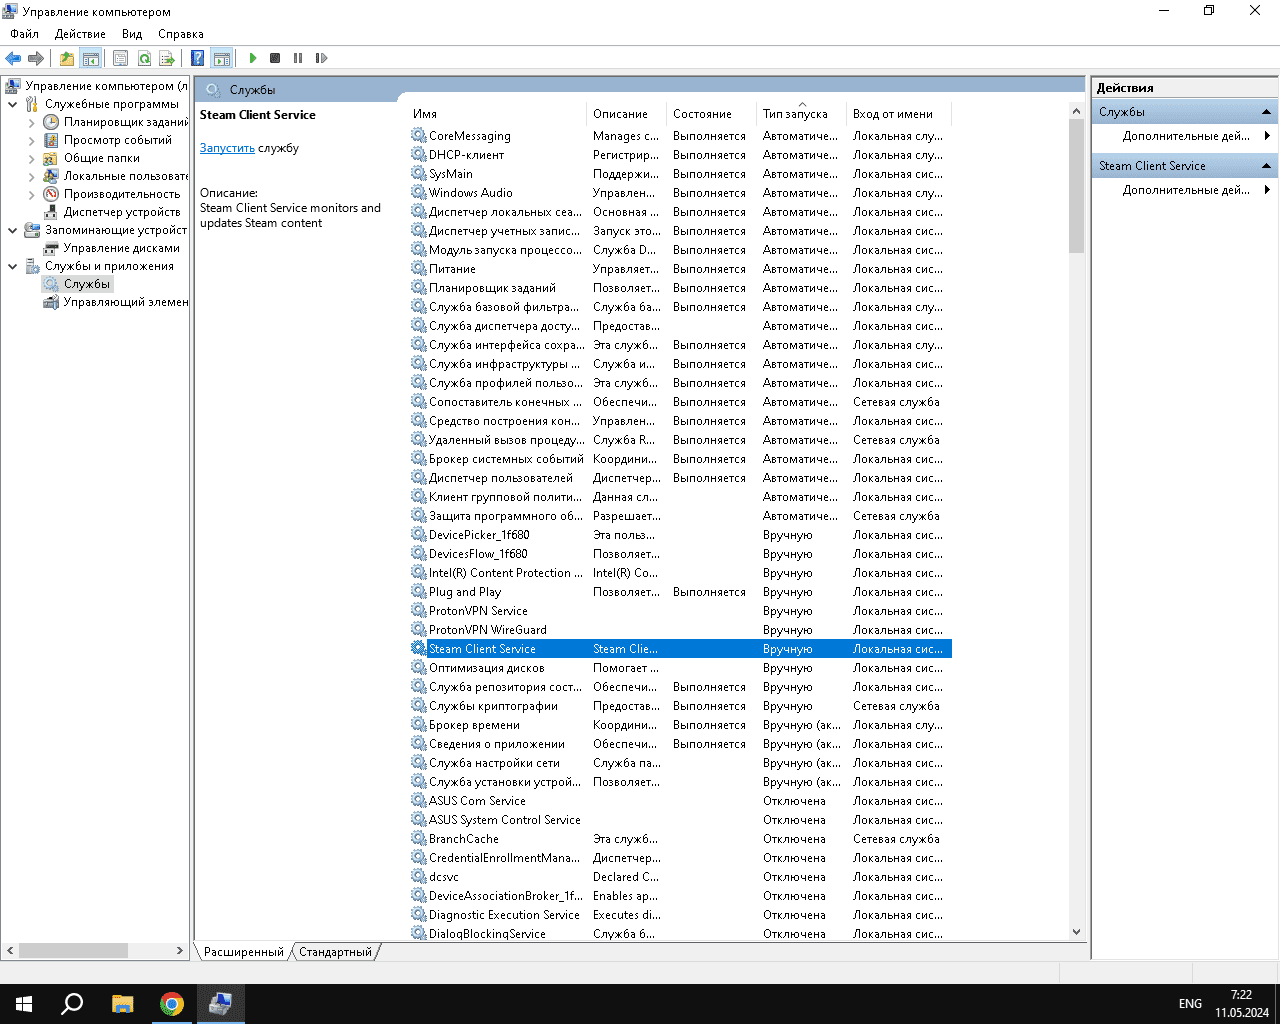The image size is (1280, 1024).
Task: Open File Explorer from the taskbar
Action: click(x=122, y=1004)
